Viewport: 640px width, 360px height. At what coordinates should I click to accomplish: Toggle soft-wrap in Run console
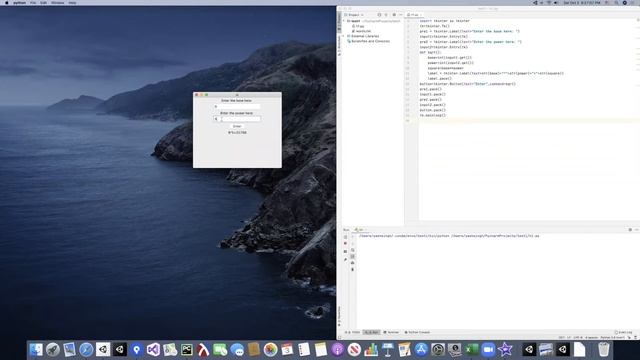coord(353,250)
